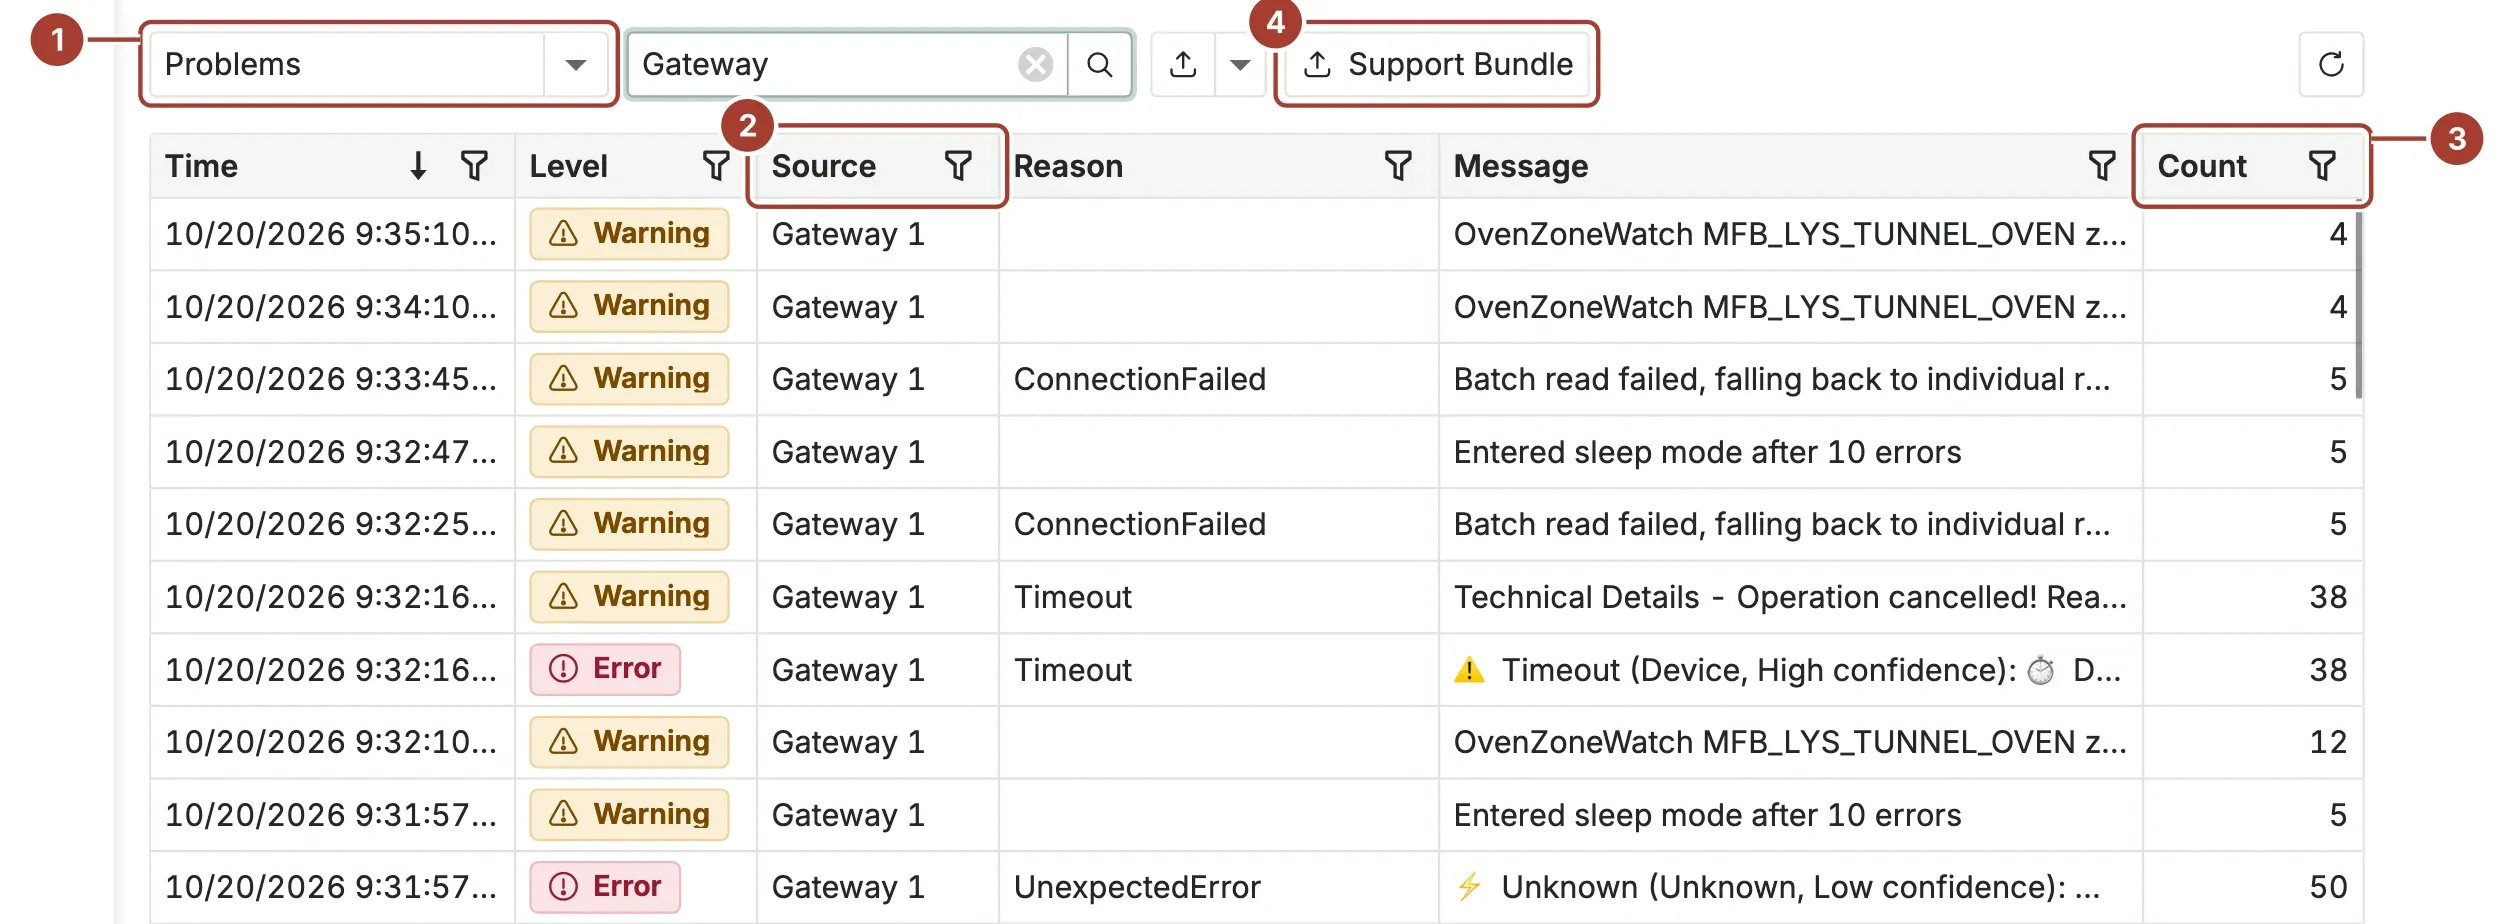Refresh the log table
This screenshot has width=2514, height=924.
point(2331,65)
